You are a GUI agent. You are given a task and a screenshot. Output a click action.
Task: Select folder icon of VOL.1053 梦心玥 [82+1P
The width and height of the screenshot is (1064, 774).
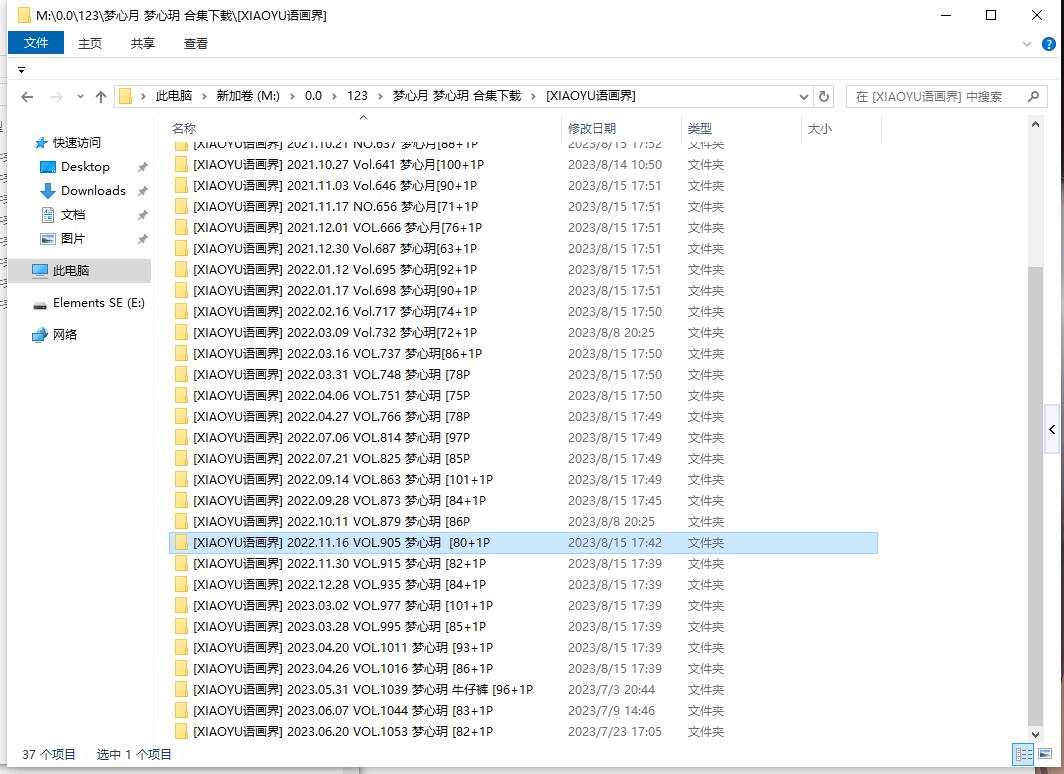click(181, 732)
